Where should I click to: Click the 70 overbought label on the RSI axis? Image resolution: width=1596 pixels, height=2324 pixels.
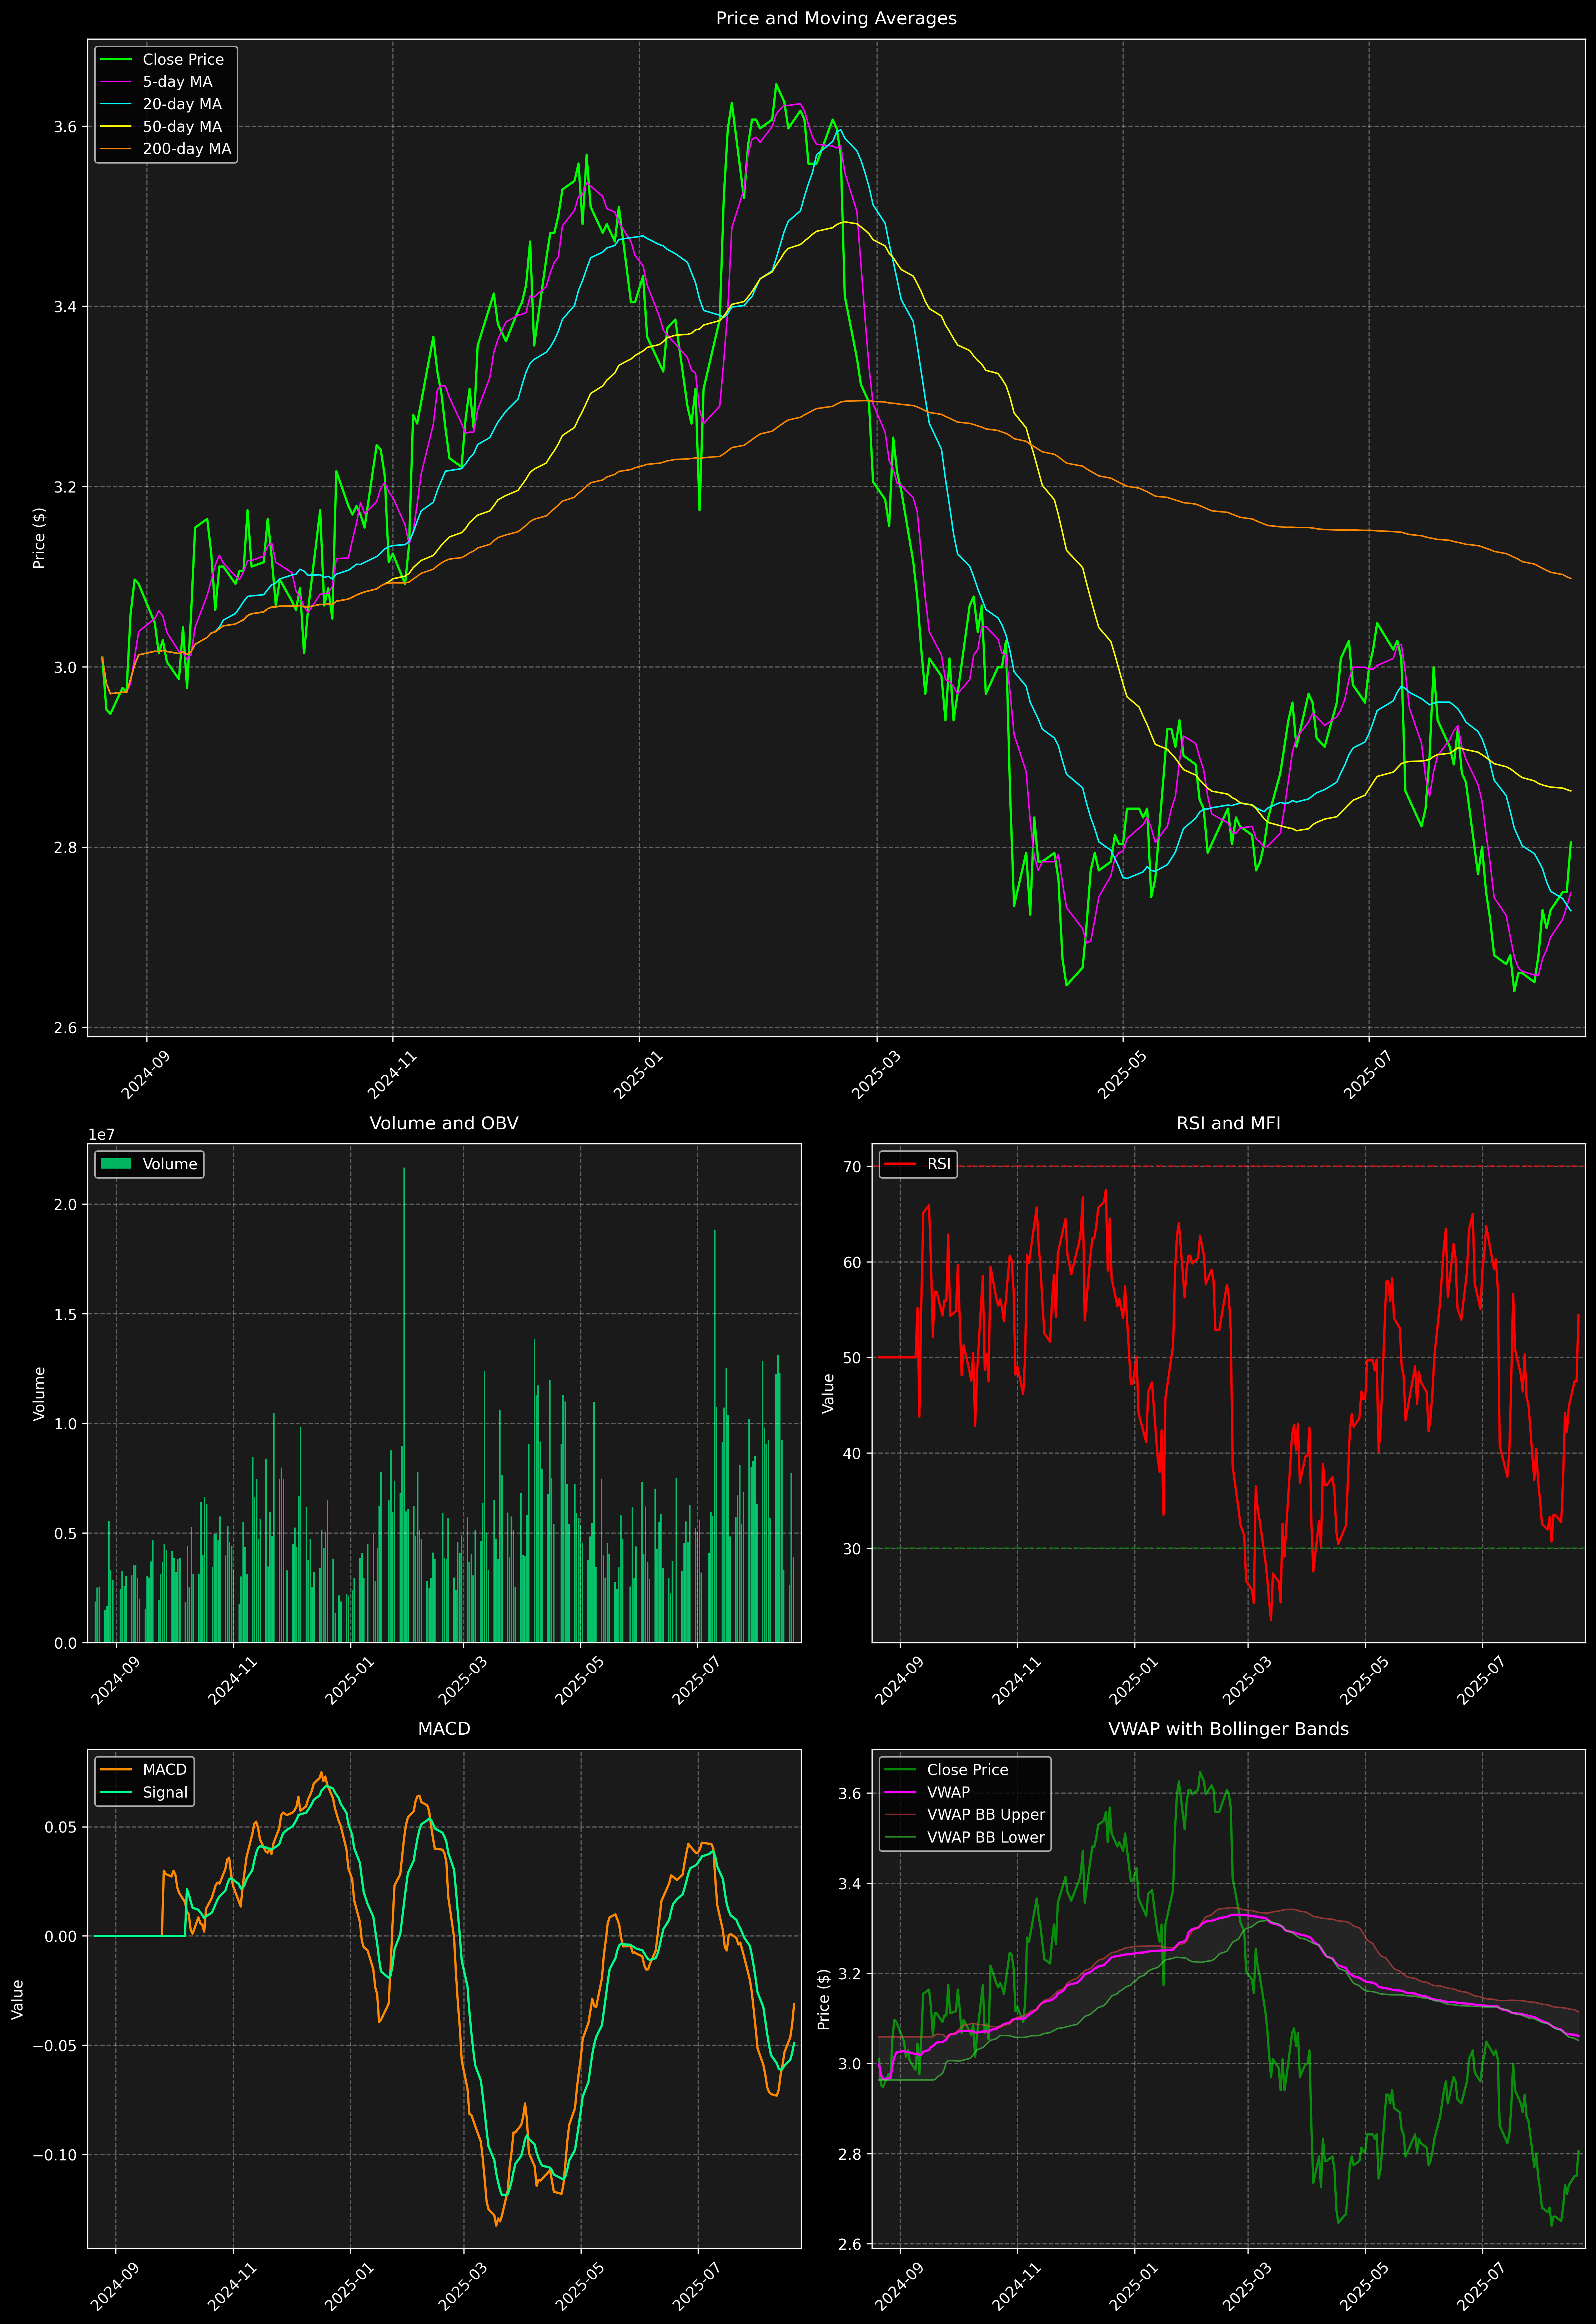point(852,1166)
